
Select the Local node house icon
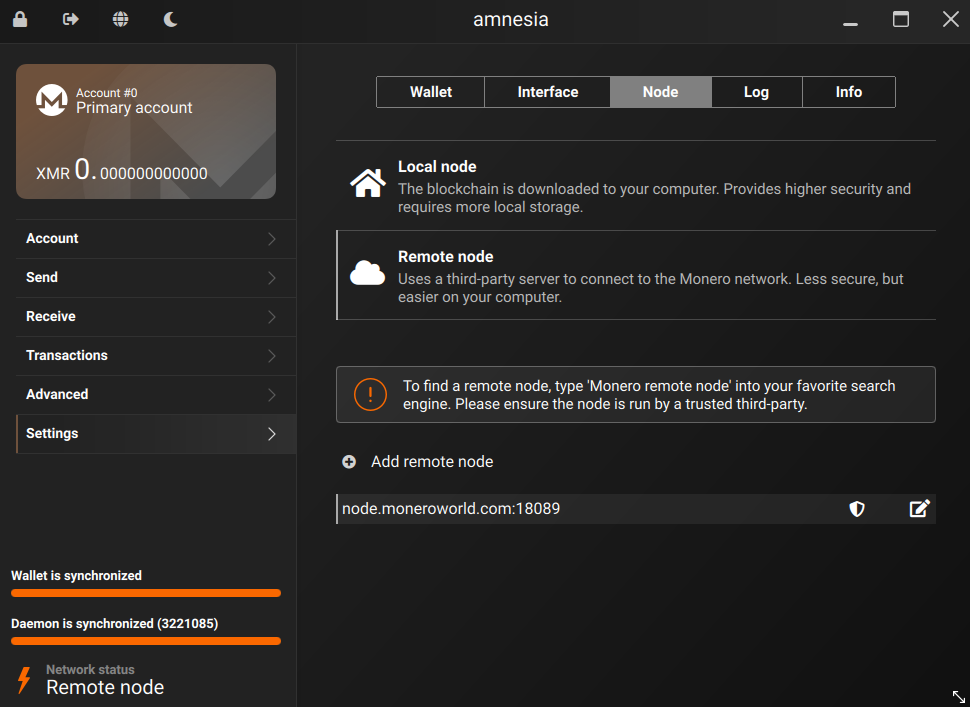click(367, 183)
